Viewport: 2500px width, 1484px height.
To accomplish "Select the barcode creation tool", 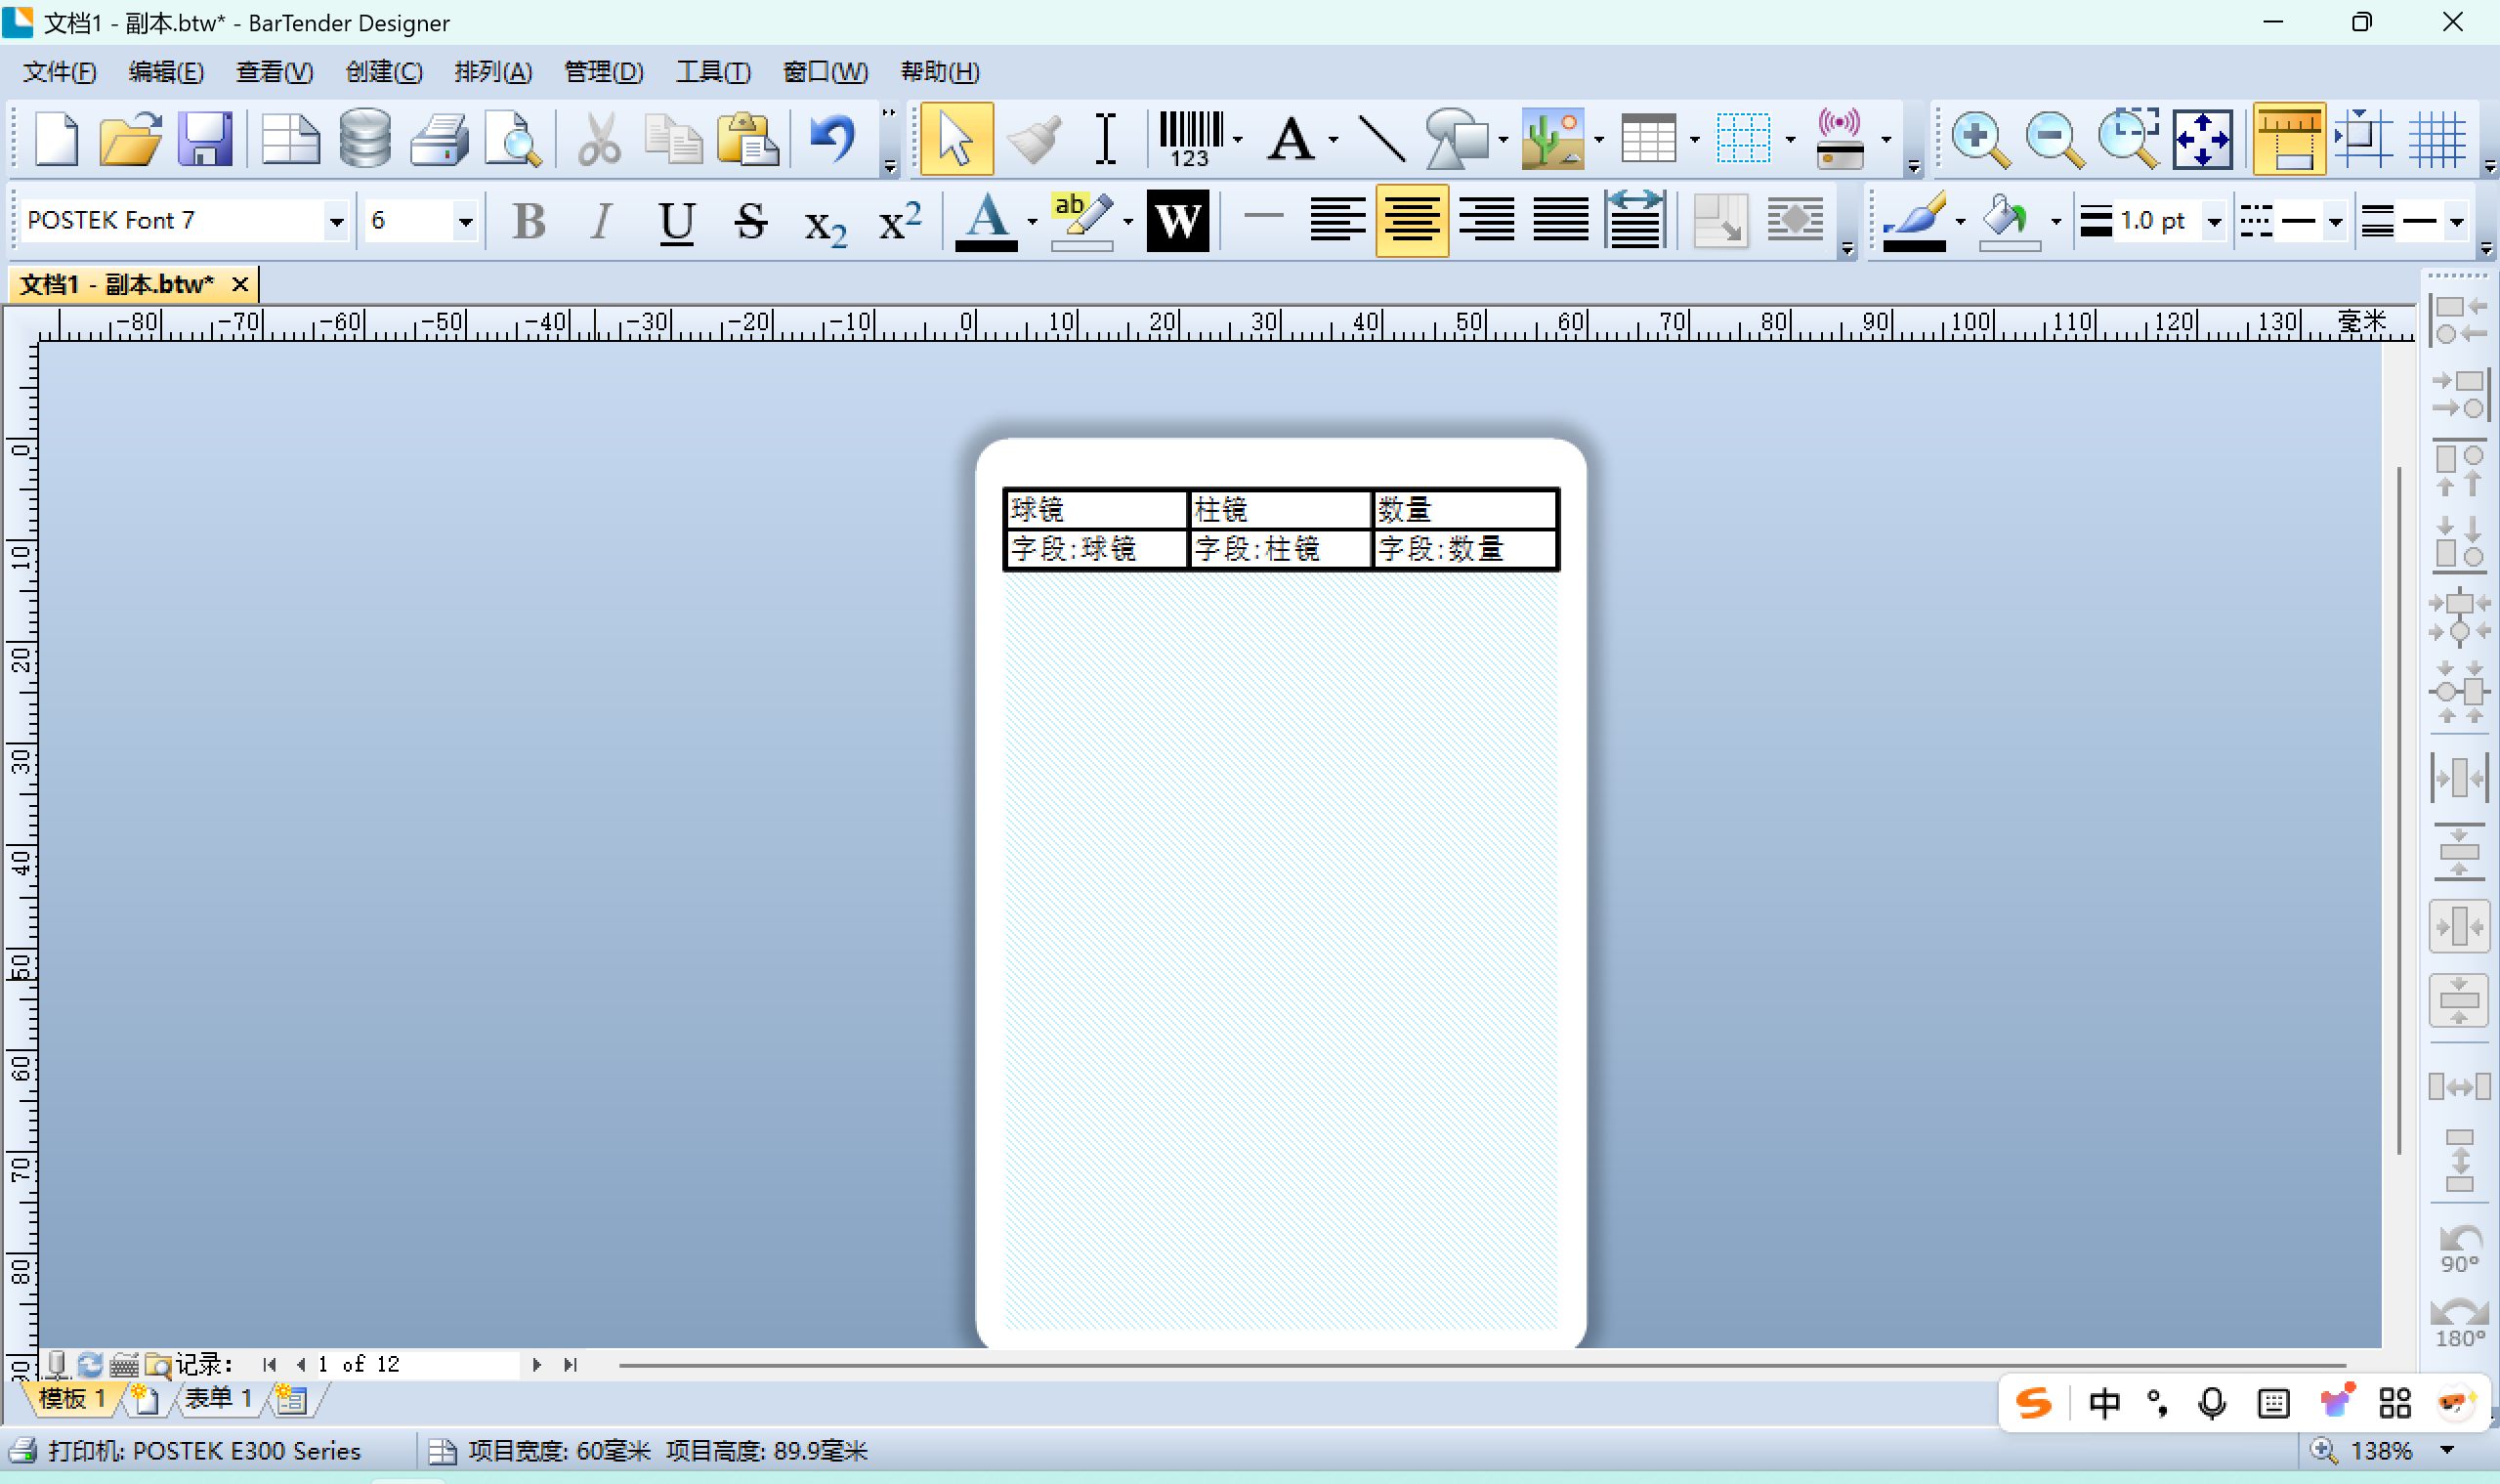I will point(1190,138).
